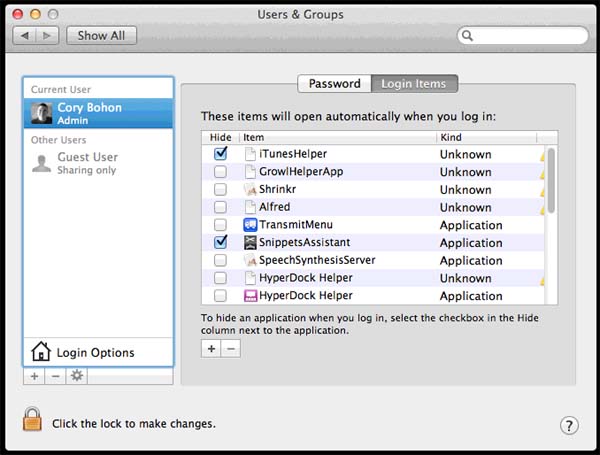Select the SnippetsAssistant row name
The width and height of the screenshot is (600, 455).
305,242
